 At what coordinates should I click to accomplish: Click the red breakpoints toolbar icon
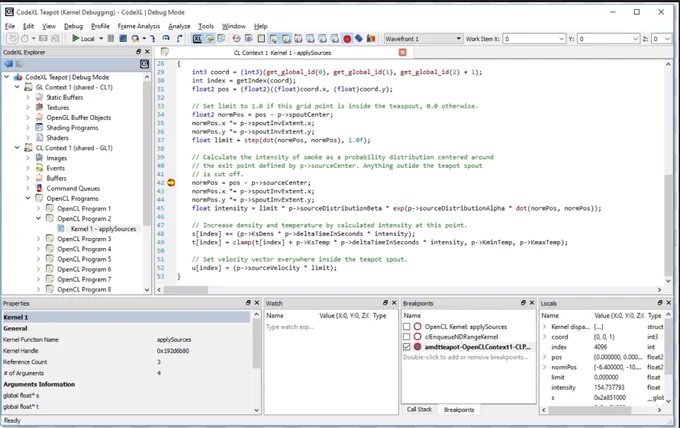[x=347, y=39]
